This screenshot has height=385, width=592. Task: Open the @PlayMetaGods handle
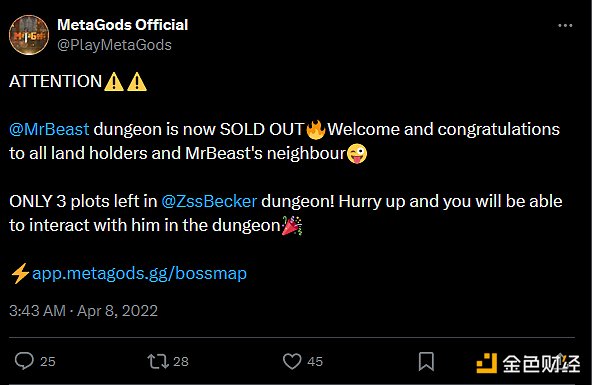coord(114,45)
